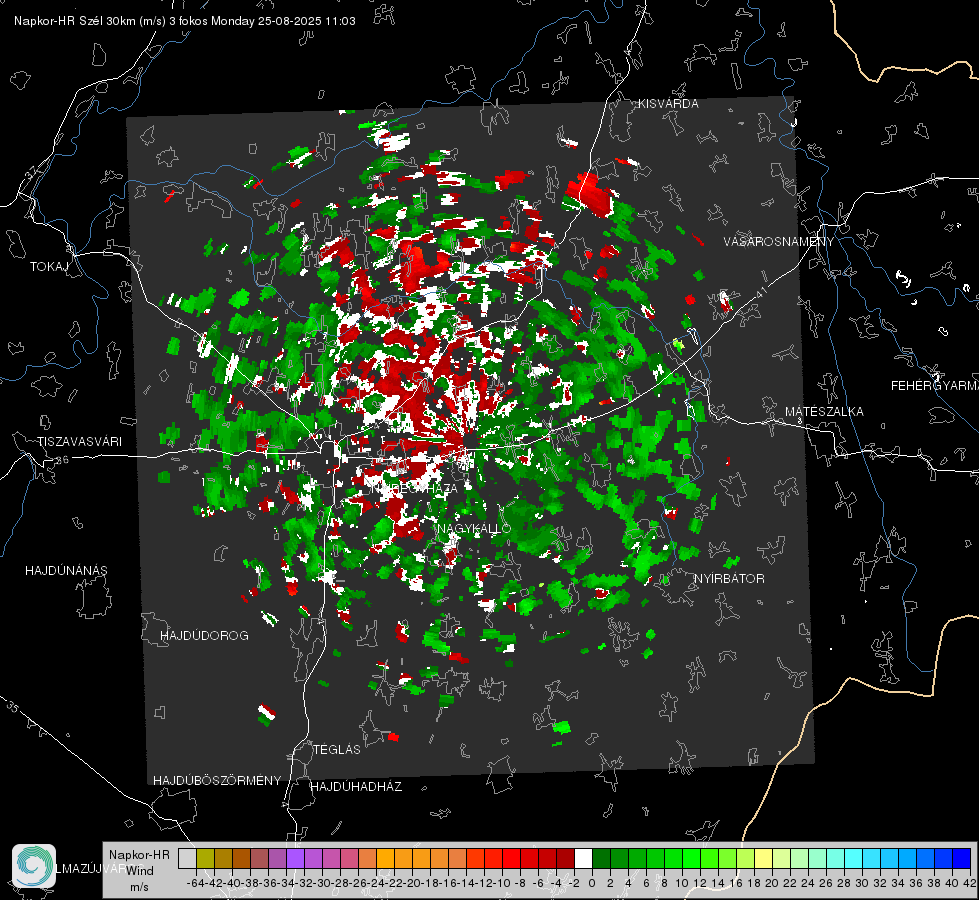Screen dimensions: 979x900
Task: Select the NAGYKÁLLÓ town label
Action: tap(474, 529)
